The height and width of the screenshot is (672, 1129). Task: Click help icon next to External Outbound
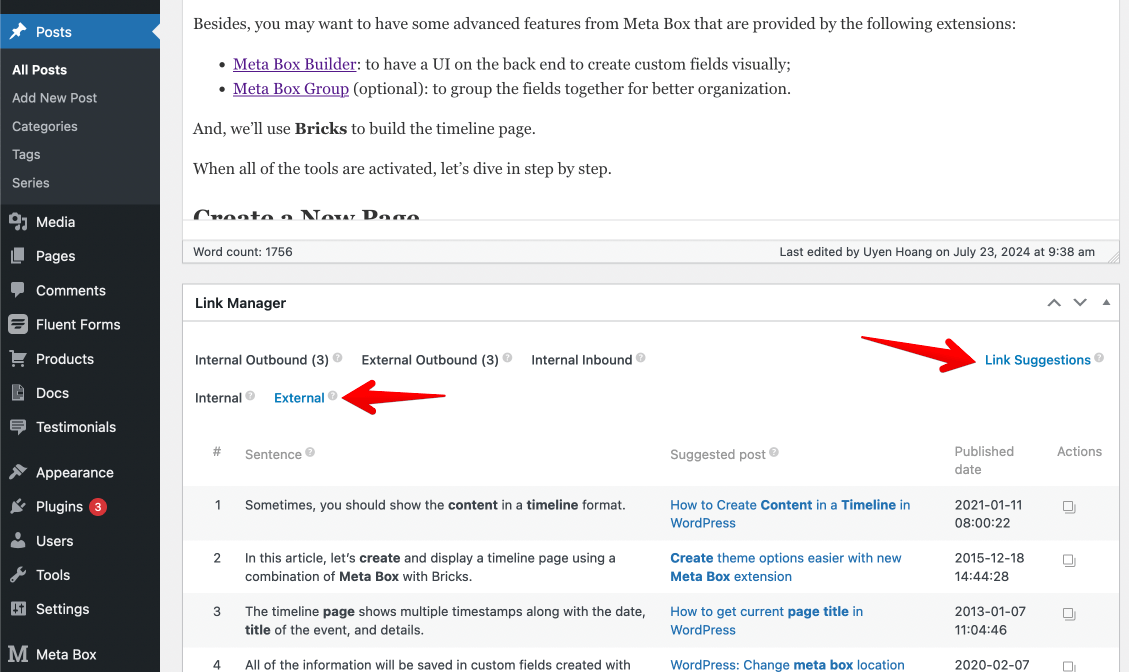point(508,357)
